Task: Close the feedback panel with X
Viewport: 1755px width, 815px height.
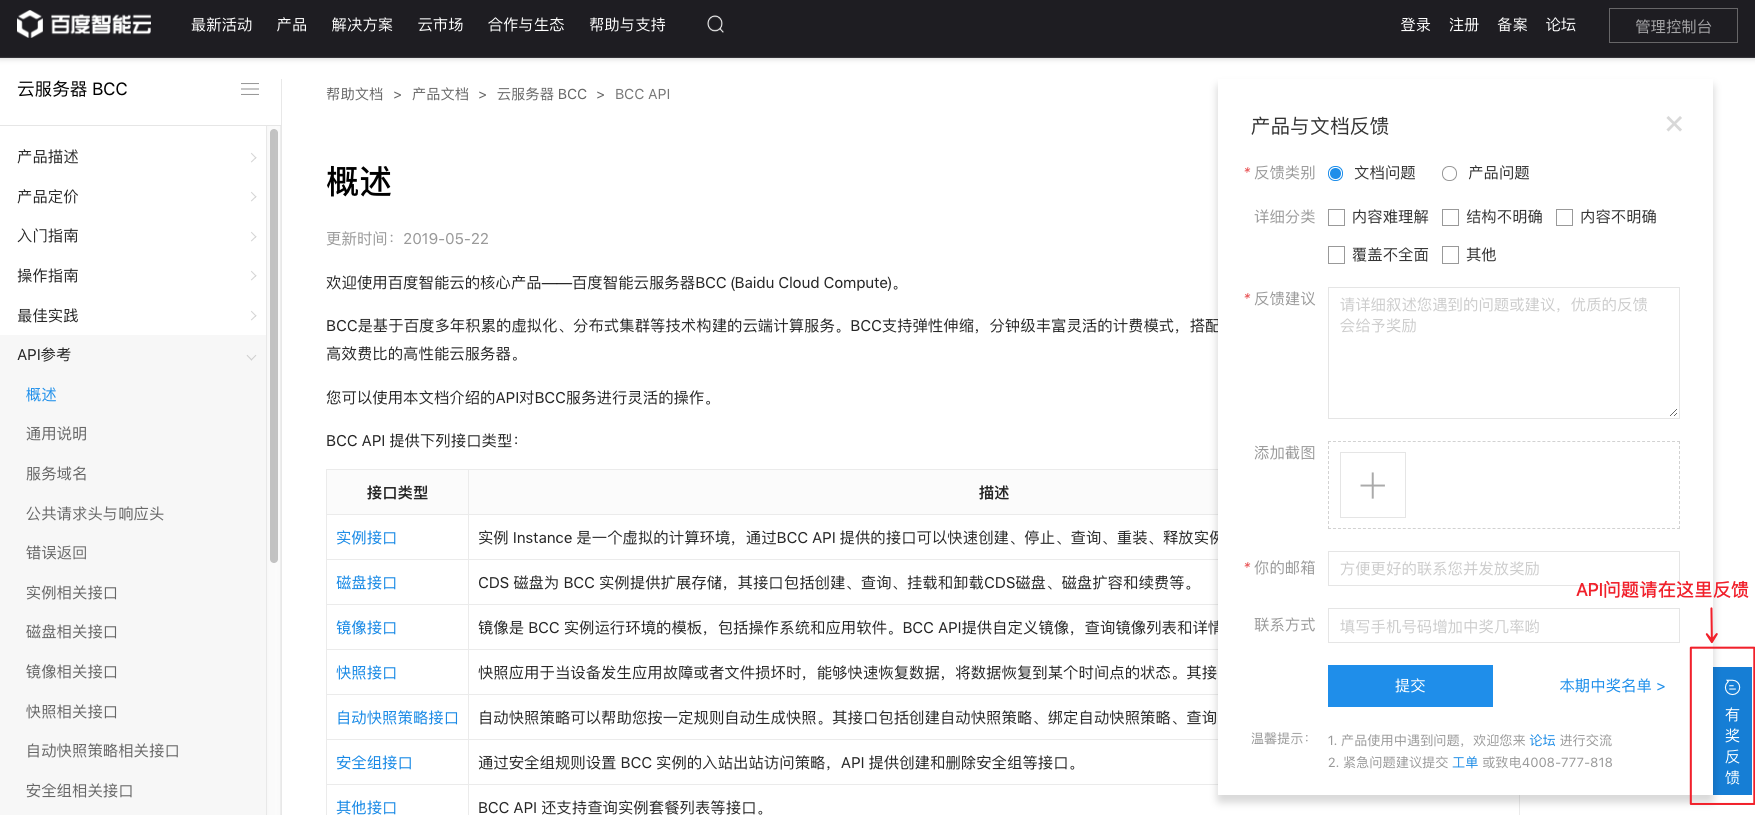Action: pos(1674,124)
